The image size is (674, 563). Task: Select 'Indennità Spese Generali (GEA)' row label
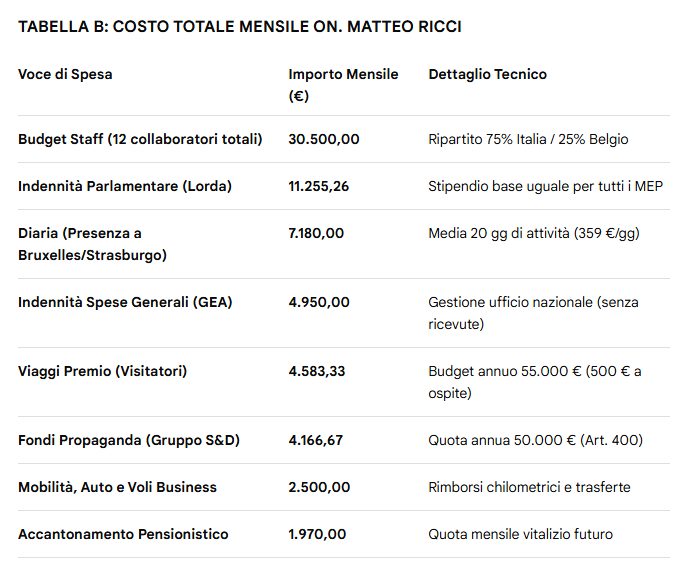pyautogui.click(x=125, y=302)
